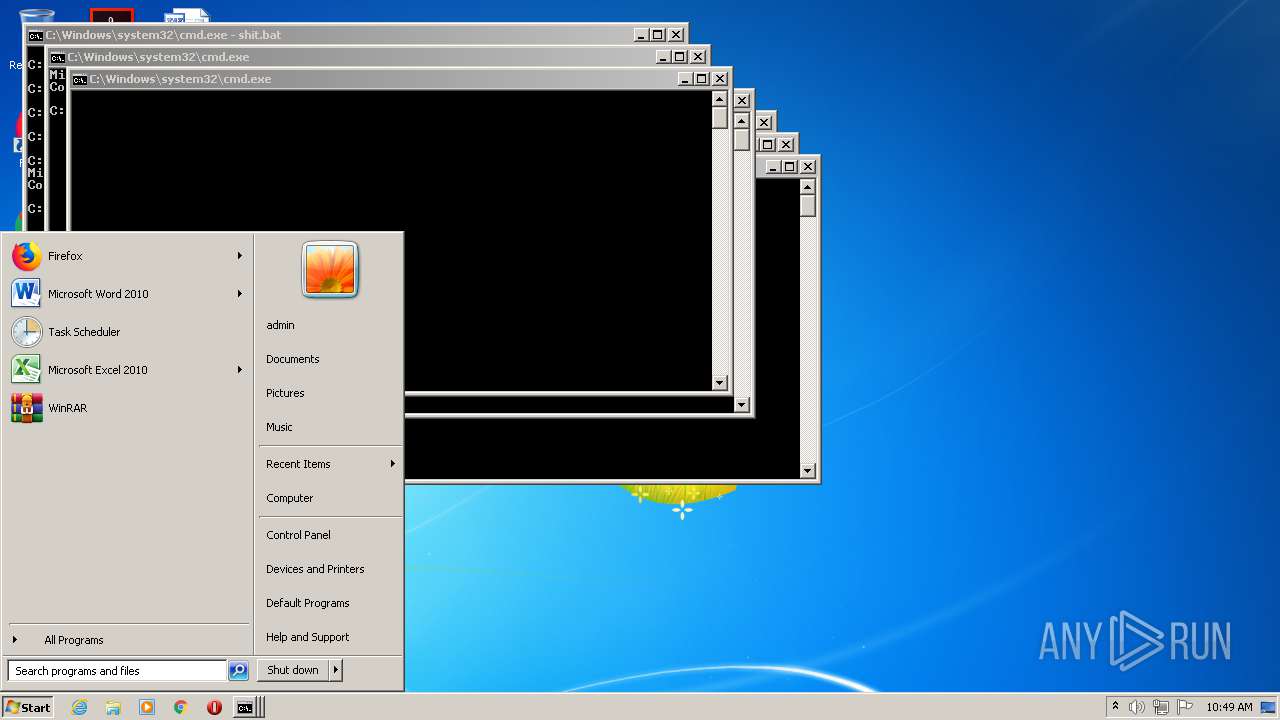Launch Windows Media Player from taskbar

pos(147,707)
